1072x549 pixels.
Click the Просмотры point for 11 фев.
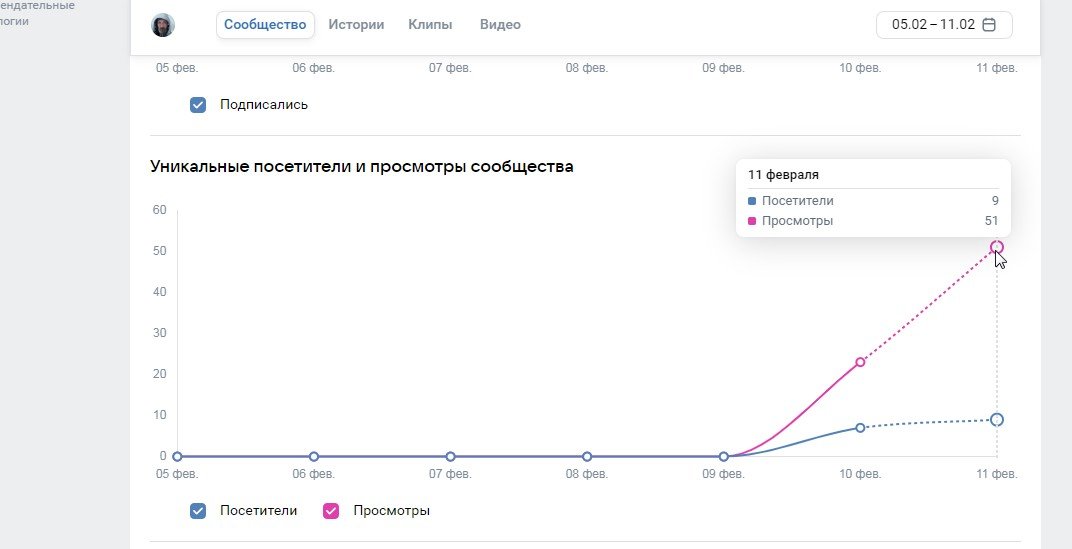click(x=997, y=247)
